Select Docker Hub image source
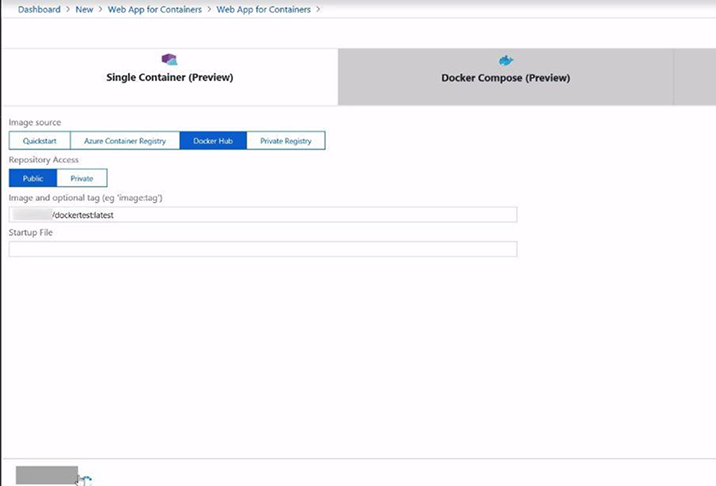The image size is (716, 486). [x=212, y=141]
